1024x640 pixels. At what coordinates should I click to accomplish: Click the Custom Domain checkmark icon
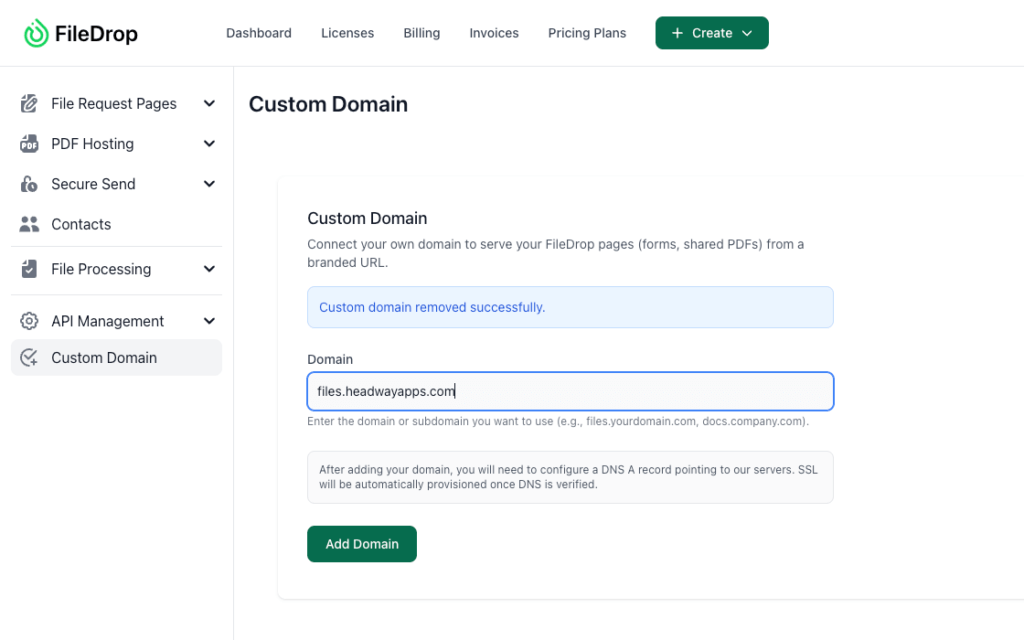(27, 357)
